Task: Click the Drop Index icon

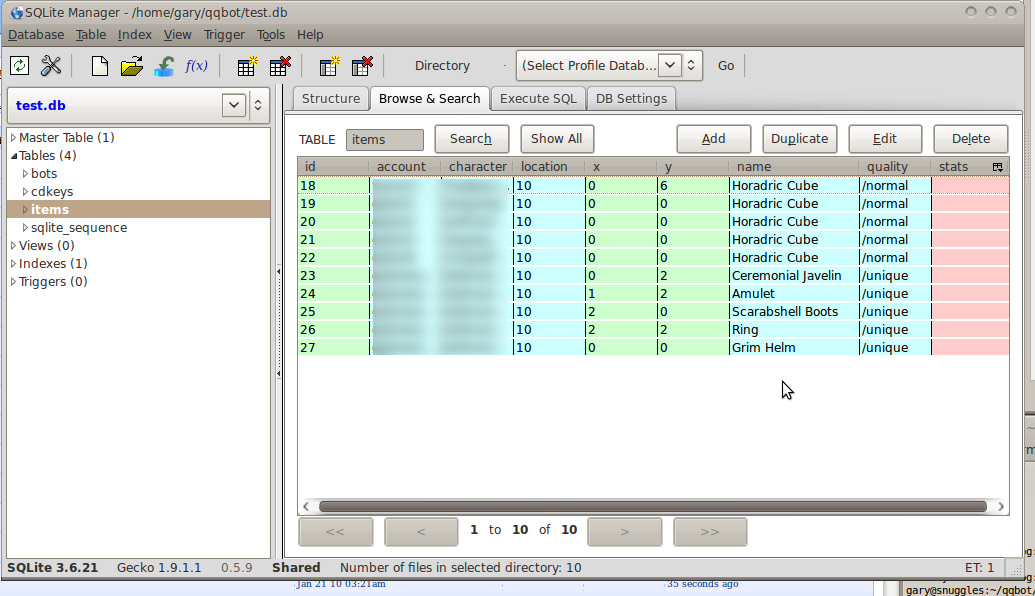Action: 362,66
